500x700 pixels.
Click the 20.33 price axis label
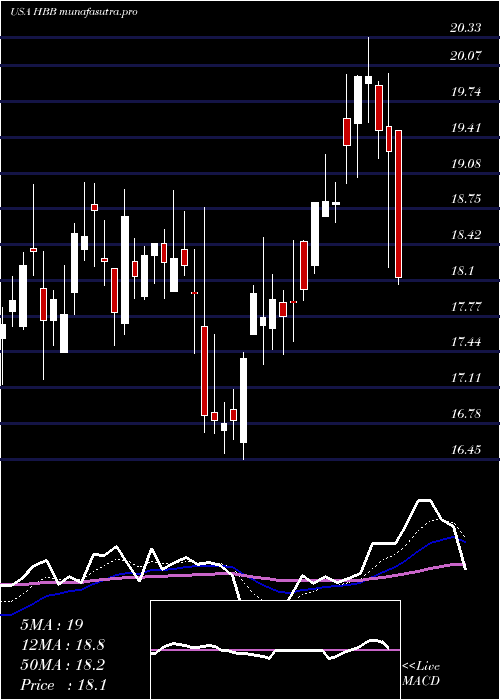tap(466, 28)
